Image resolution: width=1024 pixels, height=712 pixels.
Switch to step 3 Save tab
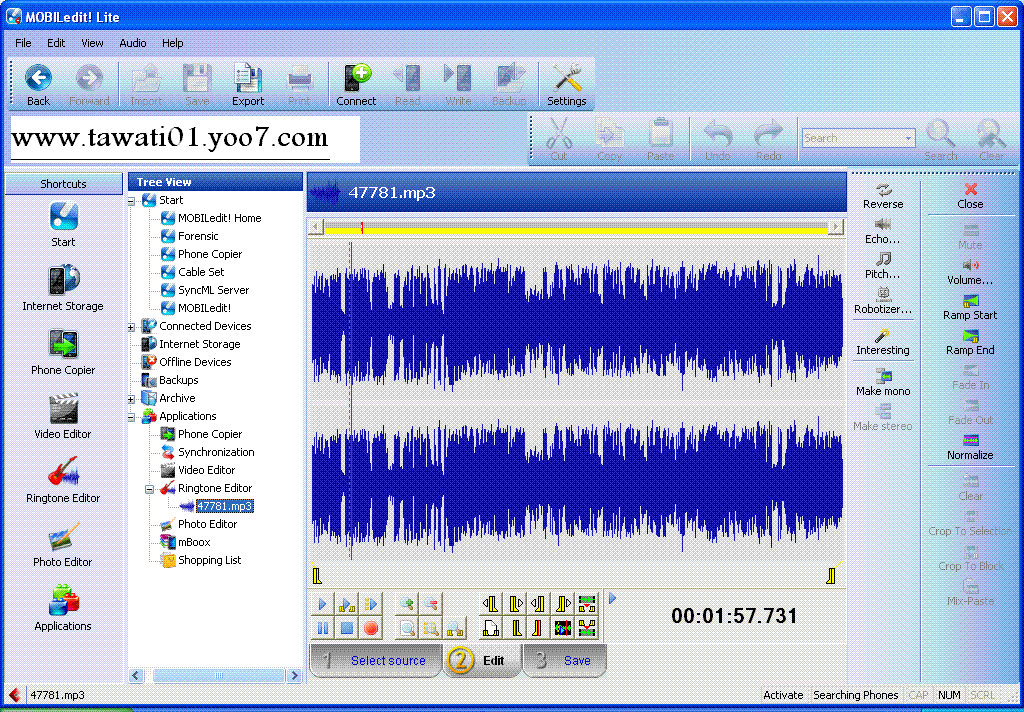tap(565, 660)
